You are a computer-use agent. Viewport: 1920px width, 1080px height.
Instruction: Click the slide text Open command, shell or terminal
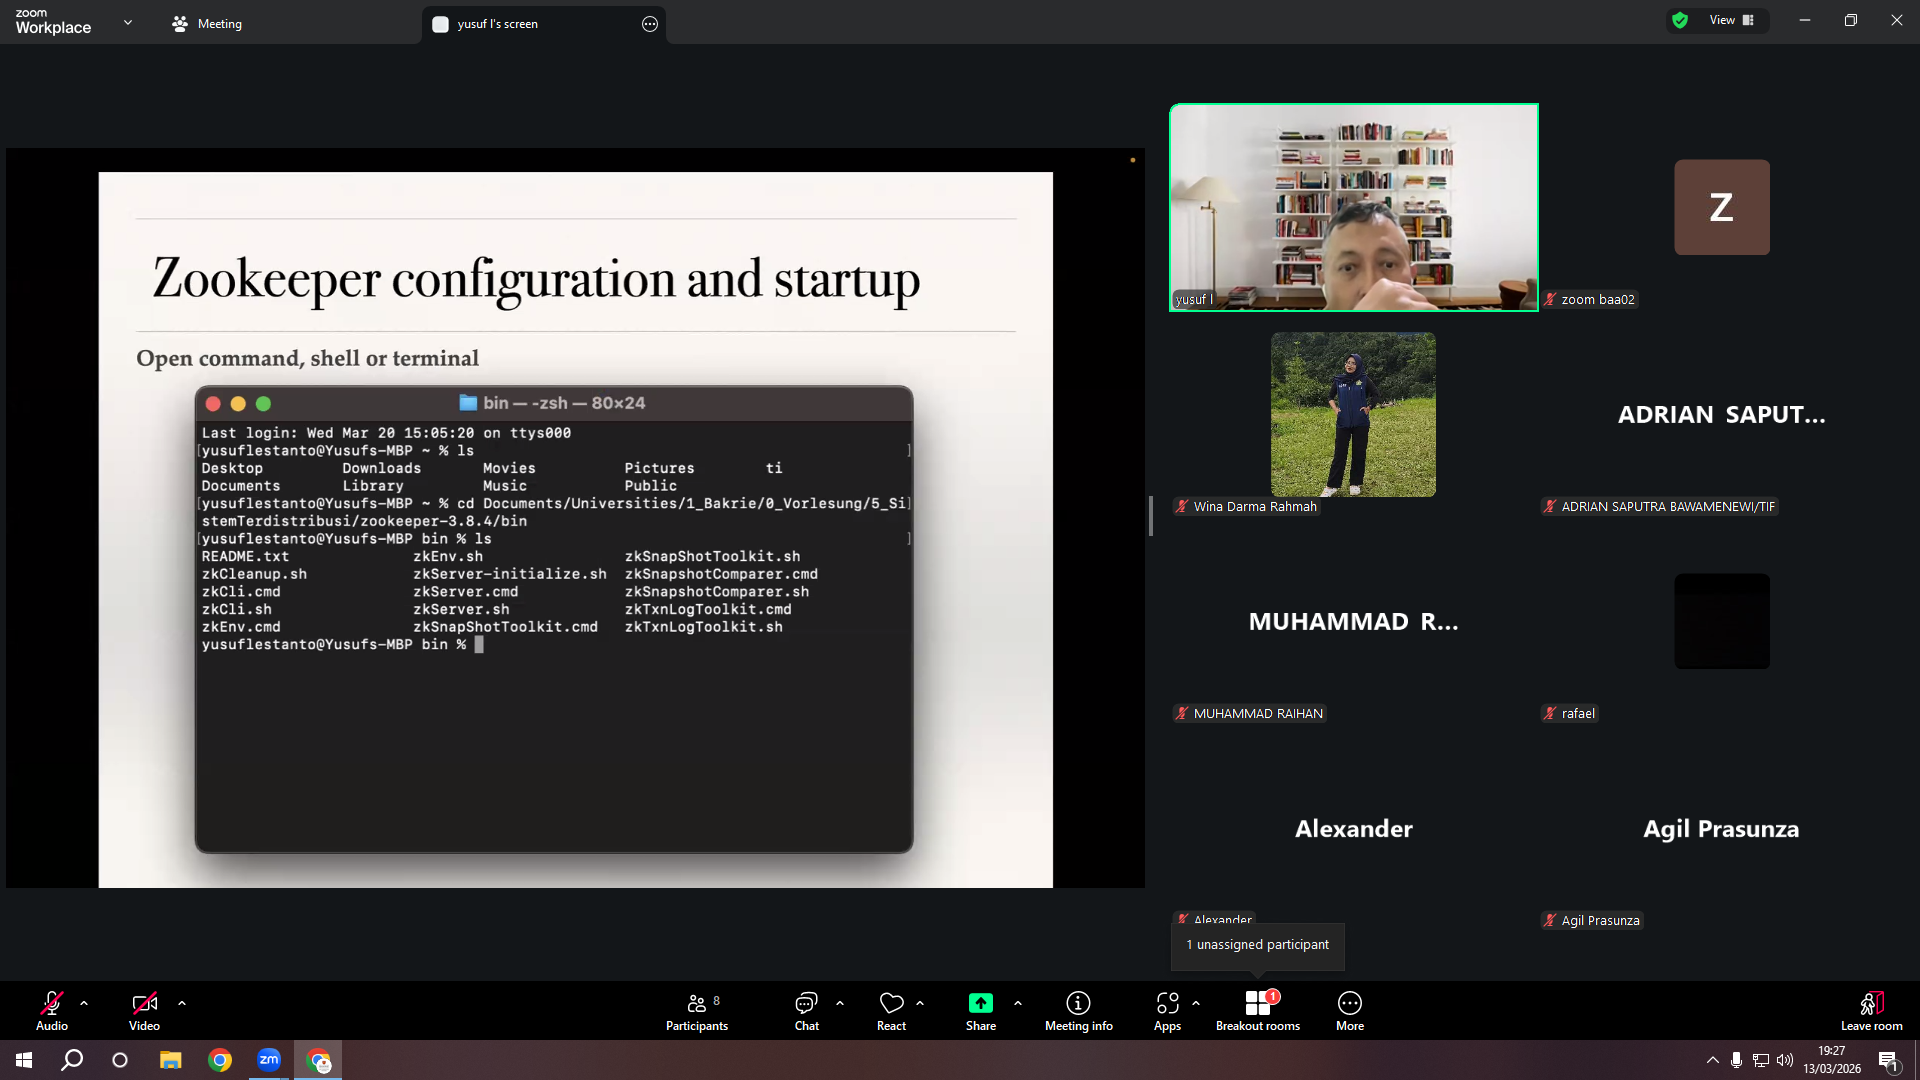pos(307,358)
